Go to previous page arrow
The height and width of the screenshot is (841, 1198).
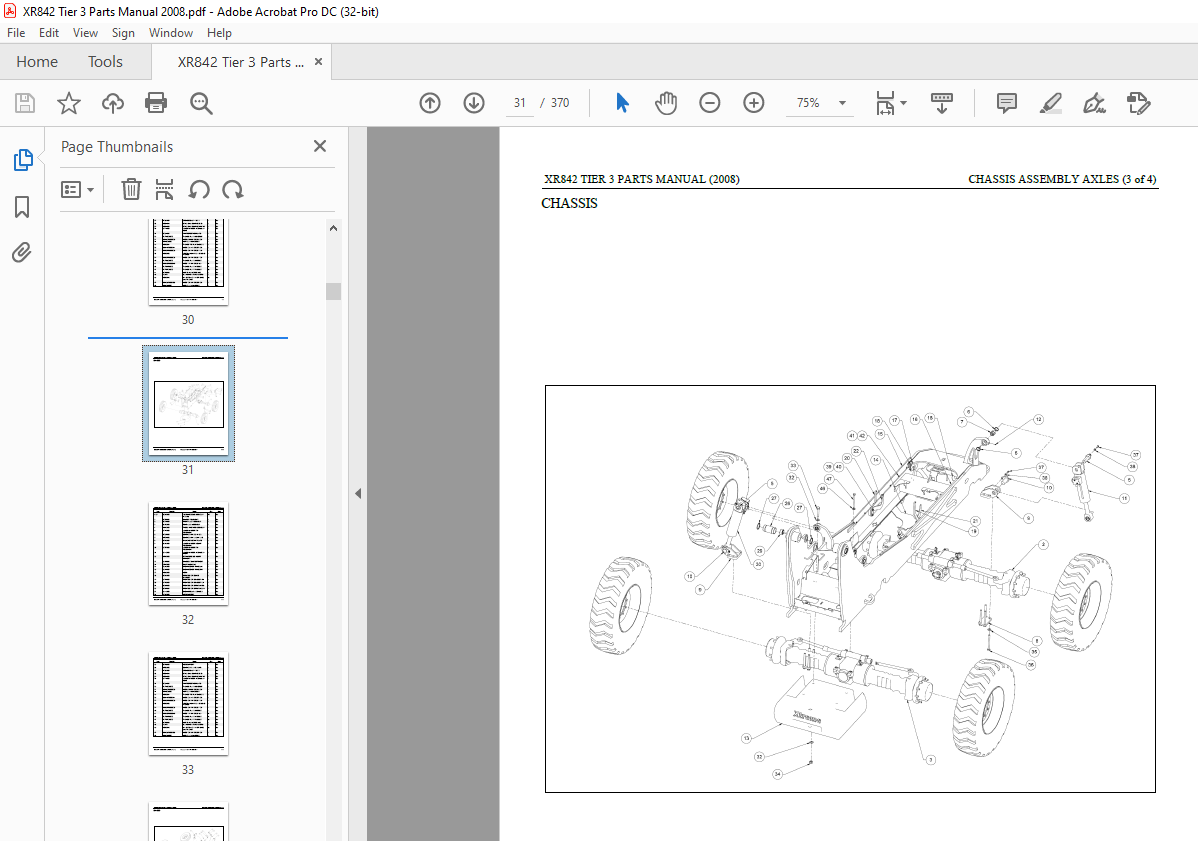pyautogui.click(x=430, y=103)
